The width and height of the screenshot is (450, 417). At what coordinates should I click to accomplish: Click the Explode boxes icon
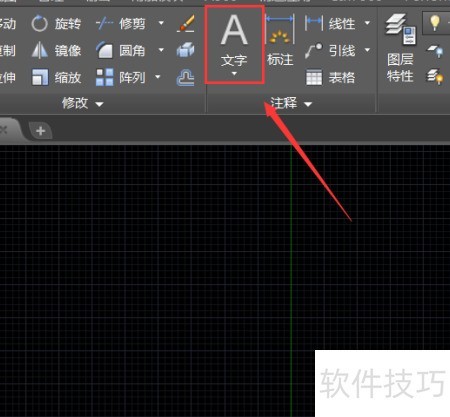point(185,50)
